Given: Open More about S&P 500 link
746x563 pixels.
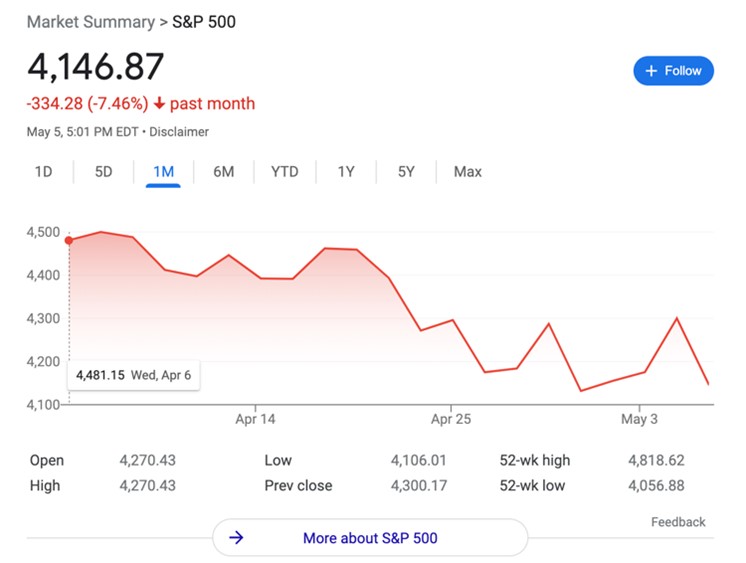Looking at the screenshot, I should click(370, 538).
